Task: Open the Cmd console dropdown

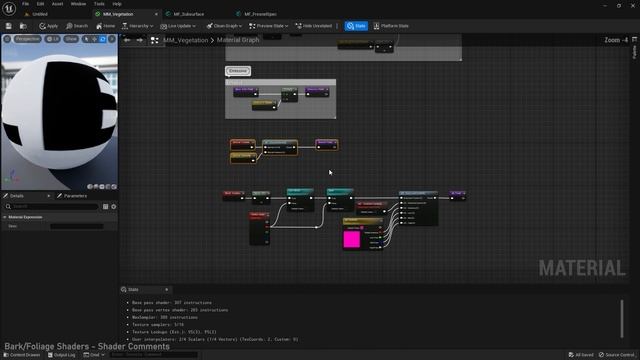Action: click(94, 355)
